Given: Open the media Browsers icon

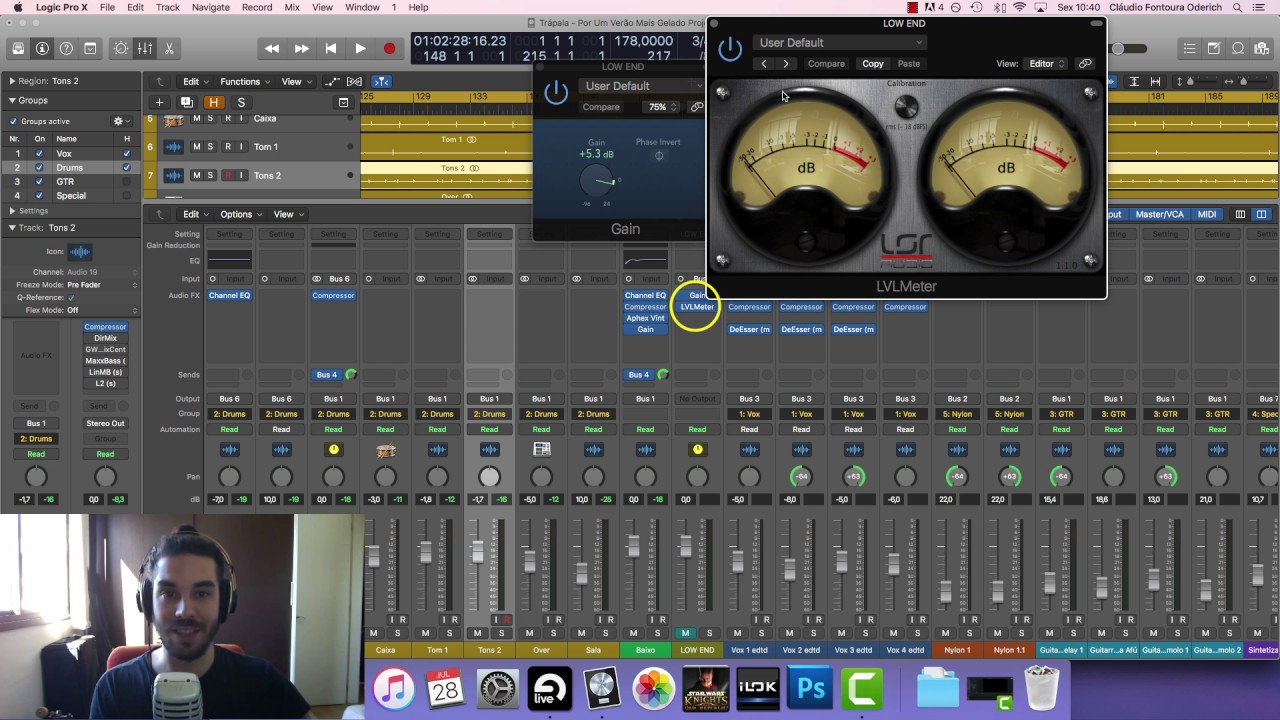Looking at the screenshot, I should click(1262, 48).
